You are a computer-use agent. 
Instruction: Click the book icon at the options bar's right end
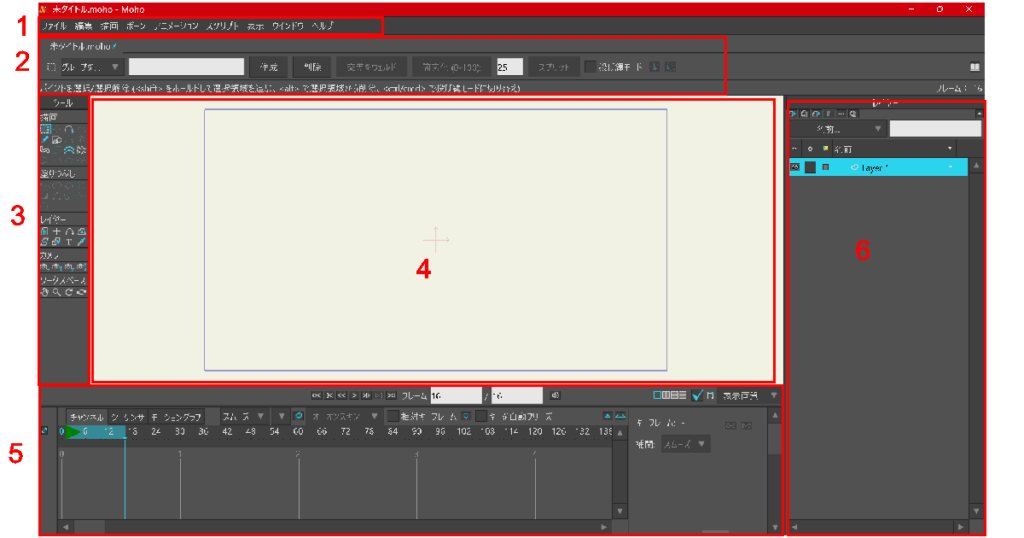[x=974, y=67]
